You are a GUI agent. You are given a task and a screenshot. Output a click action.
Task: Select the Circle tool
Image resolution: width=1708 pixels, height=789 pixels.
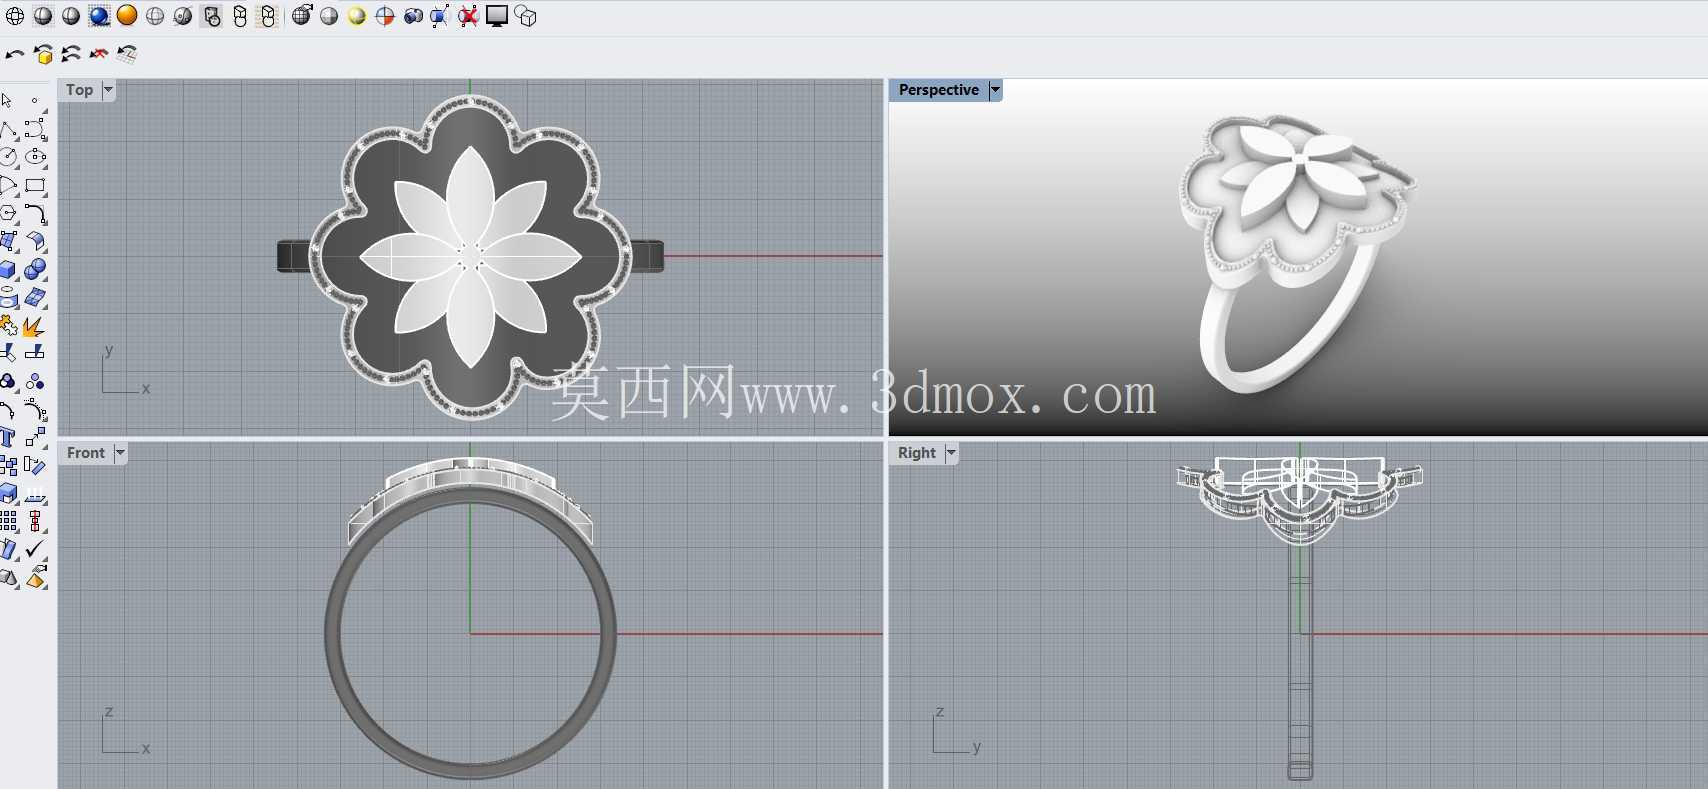click(x=8, y=157)
